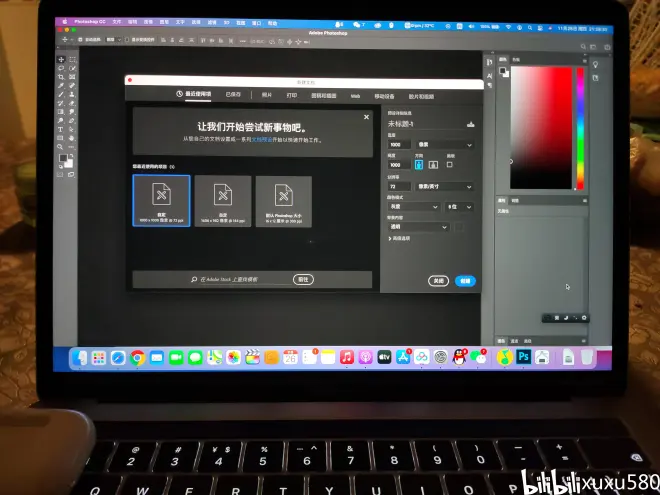The image size is (660, 495).
Task: Open Final Cut Pro from the Dock
Action: tap(253, 358)
